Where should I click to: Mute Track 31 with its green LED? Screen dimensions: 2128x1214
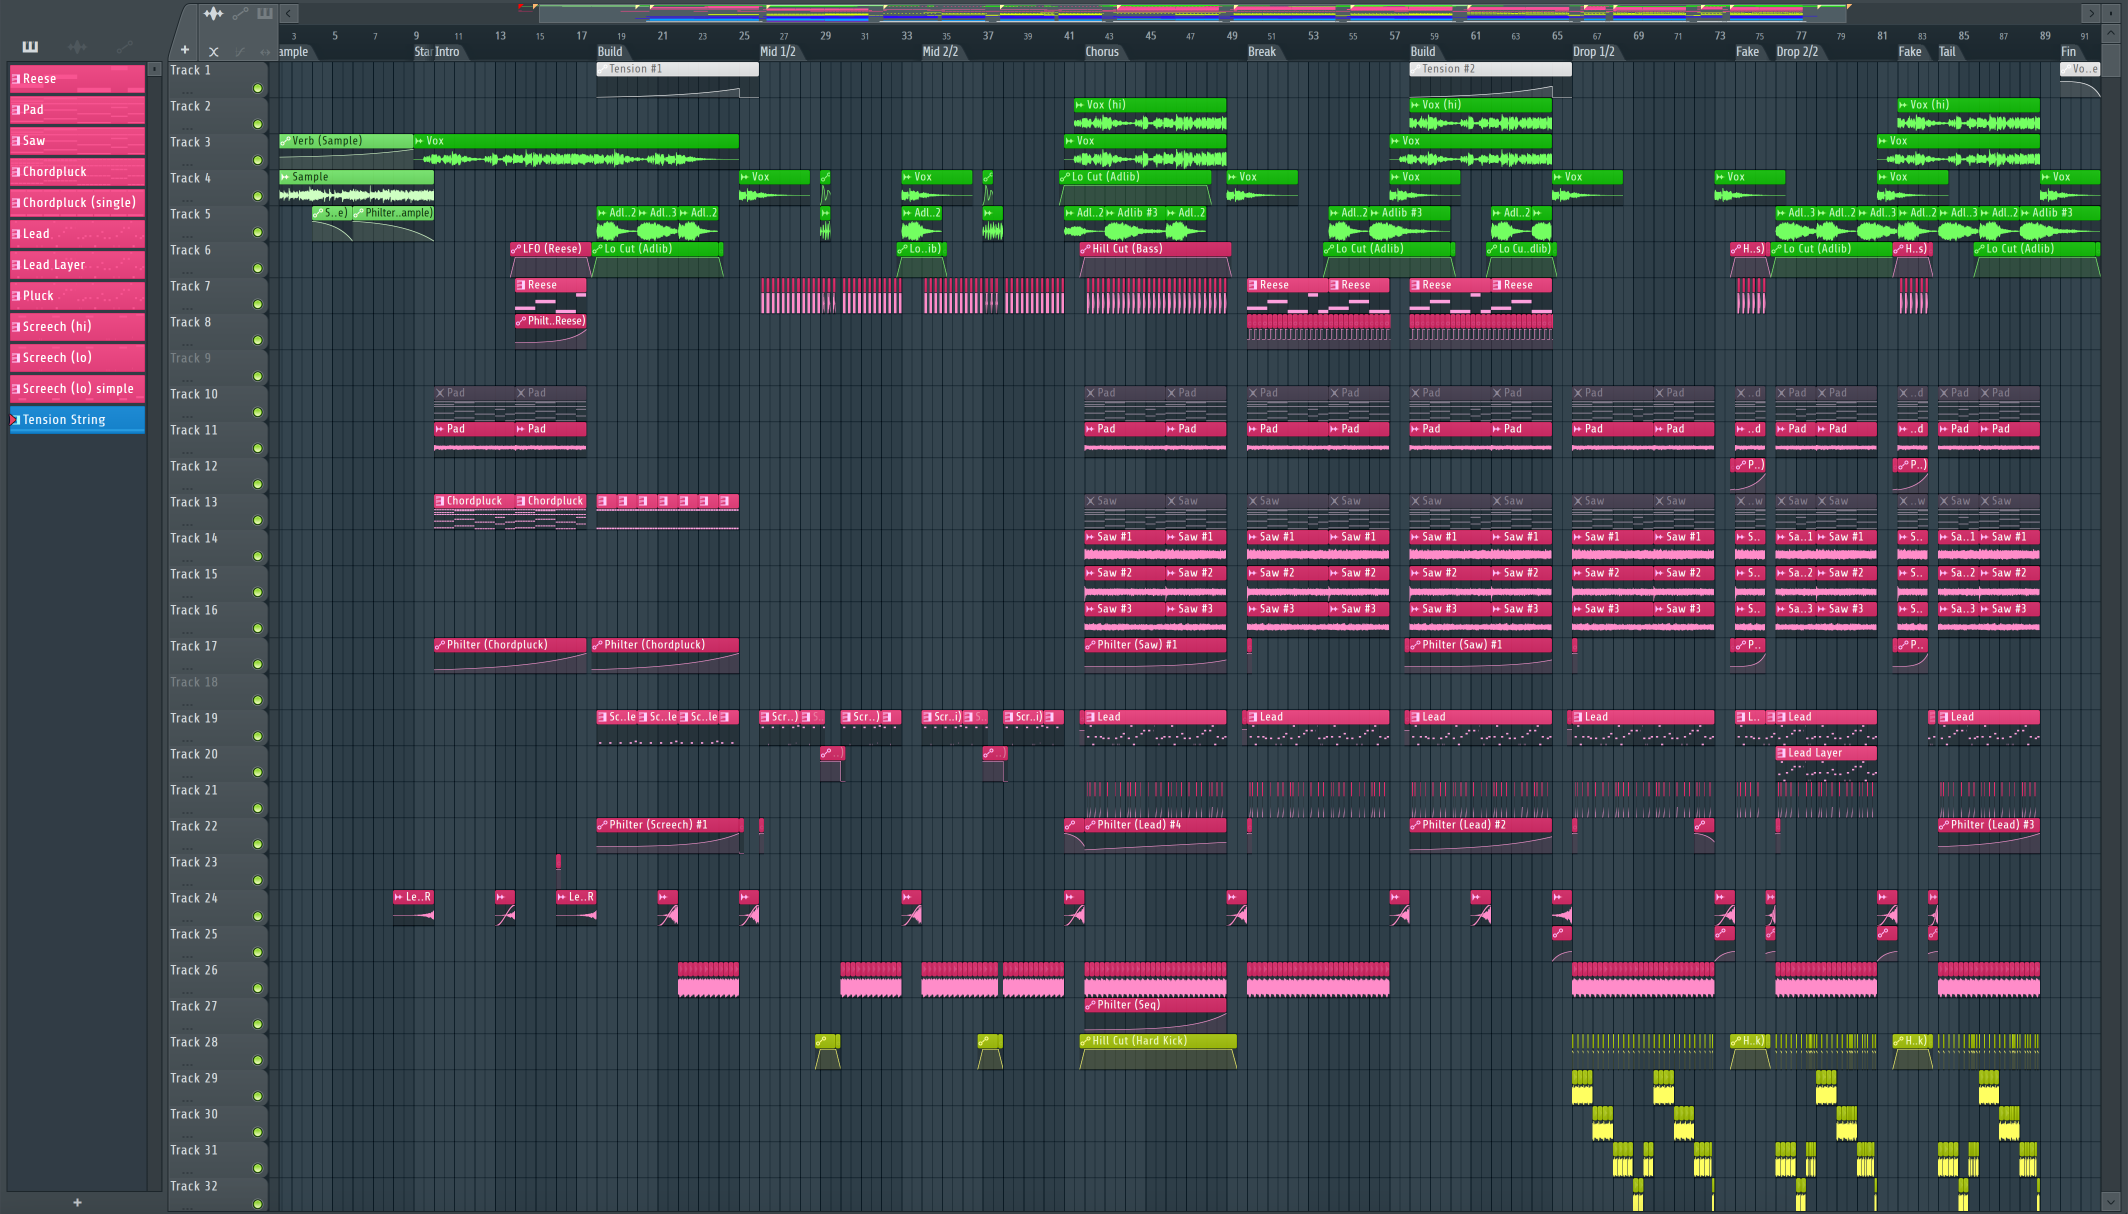pyautogui.click(x=257, y=1168)
